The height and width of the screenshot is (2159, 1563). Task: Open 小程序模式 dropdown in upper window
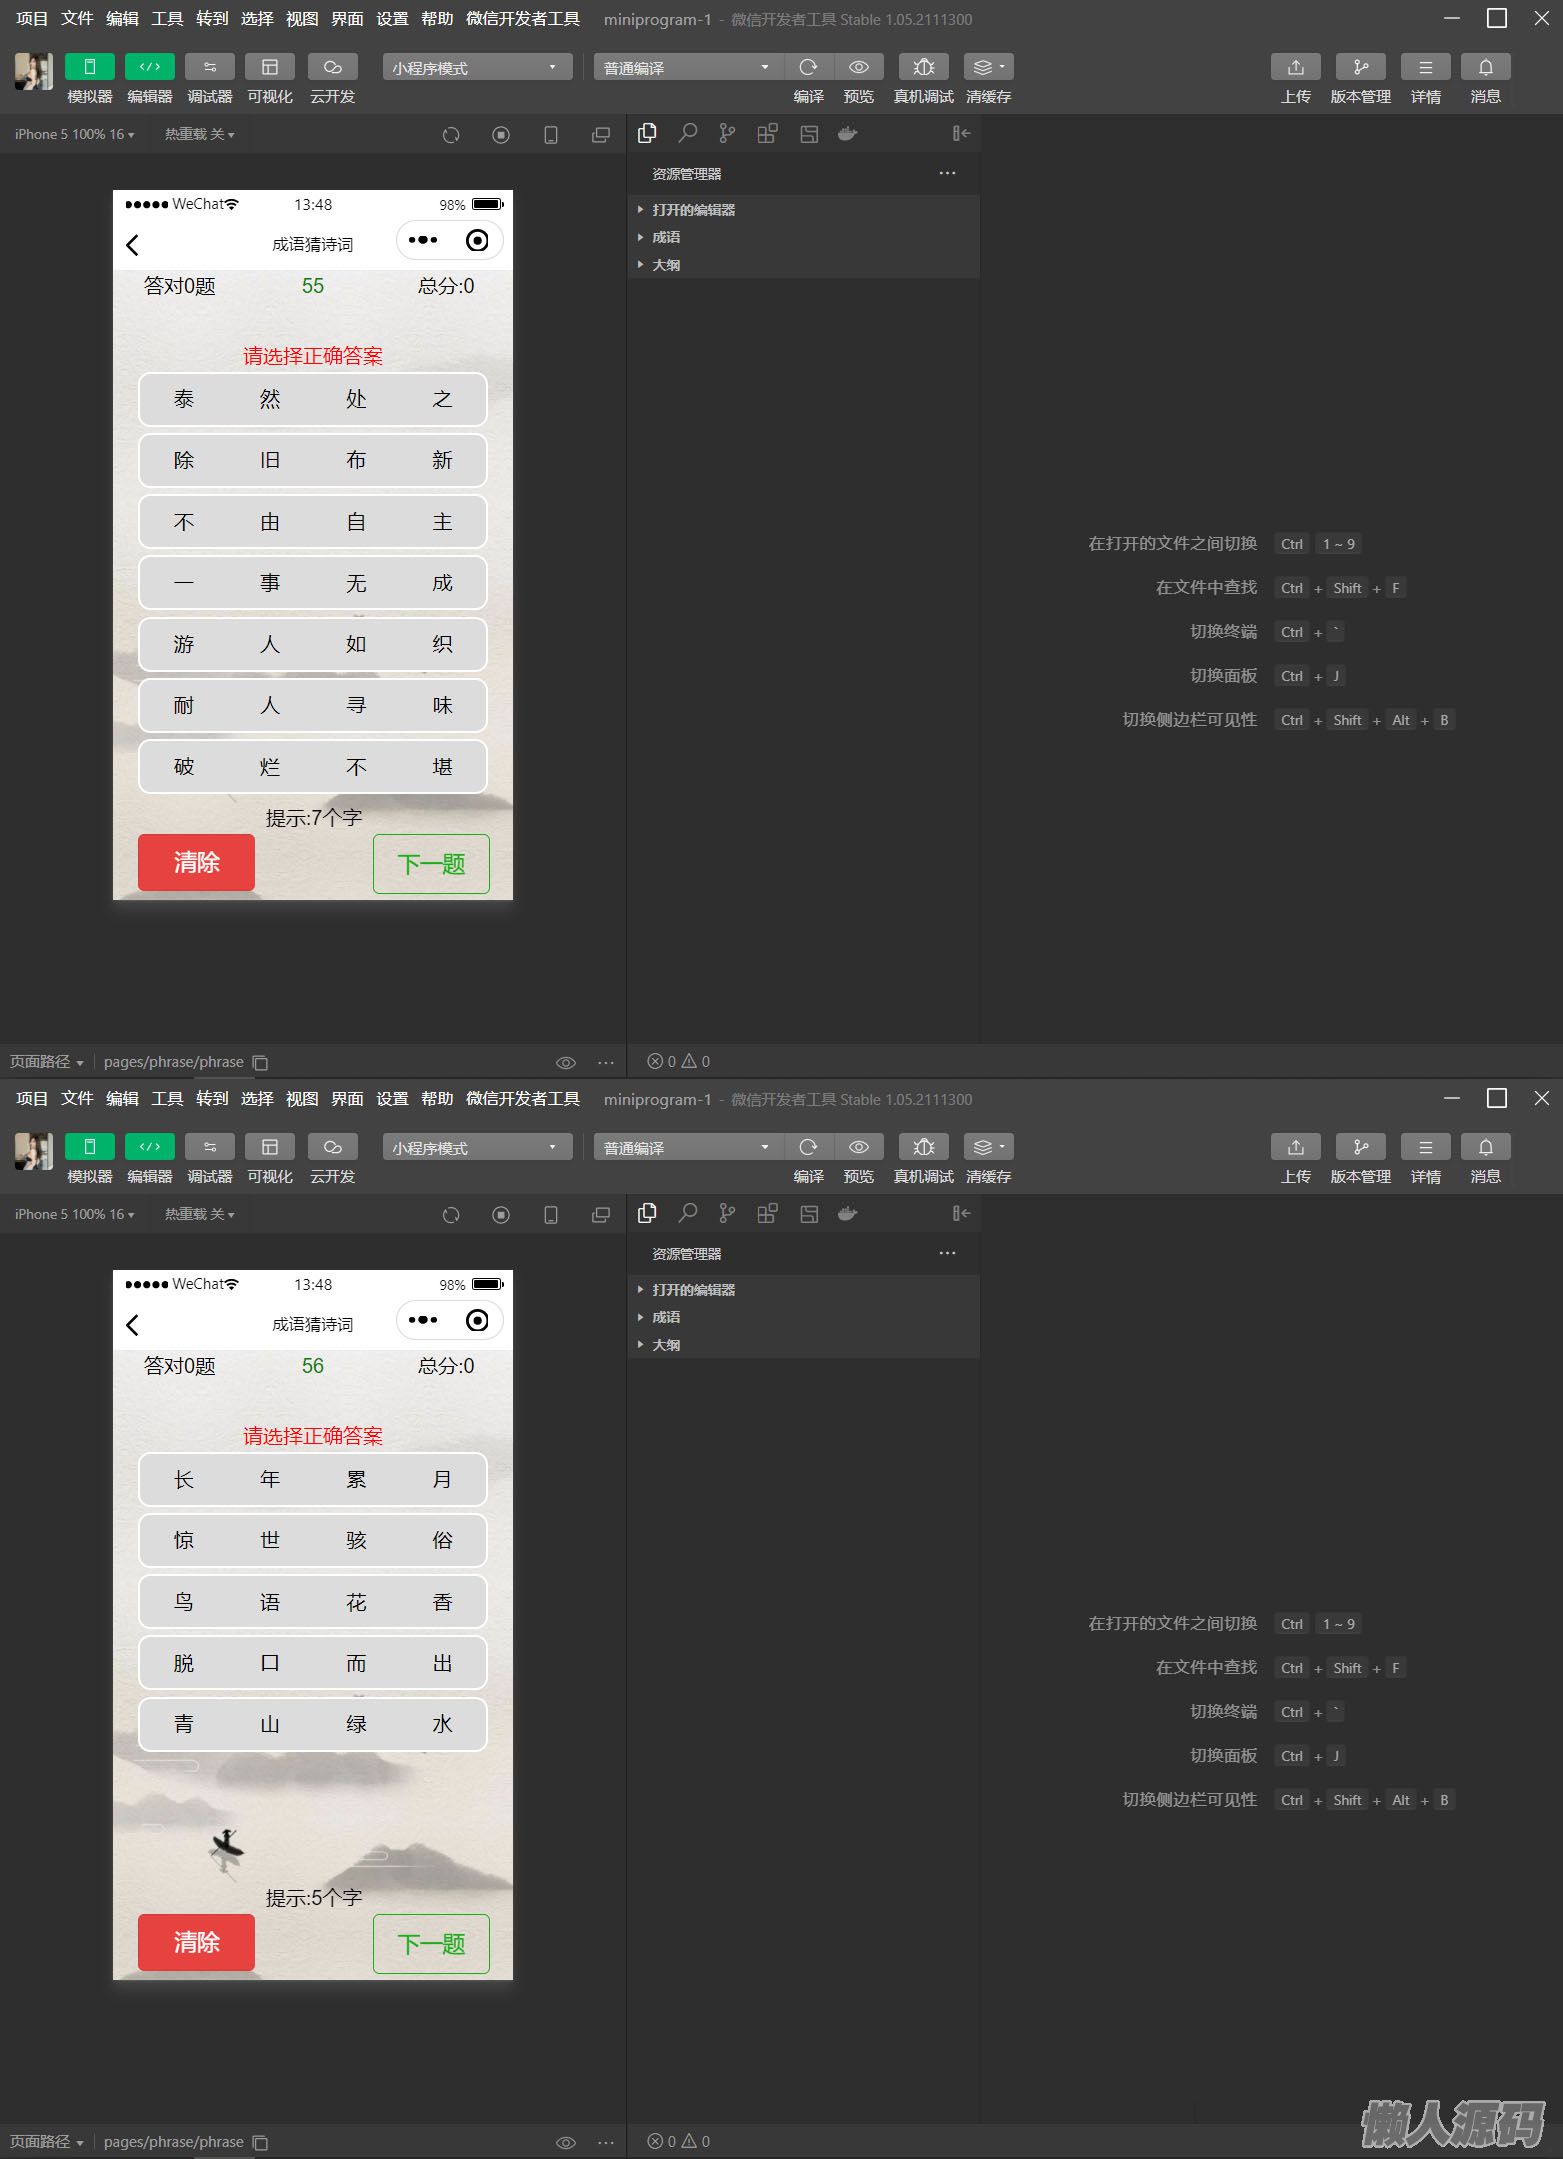pos(478,67)
